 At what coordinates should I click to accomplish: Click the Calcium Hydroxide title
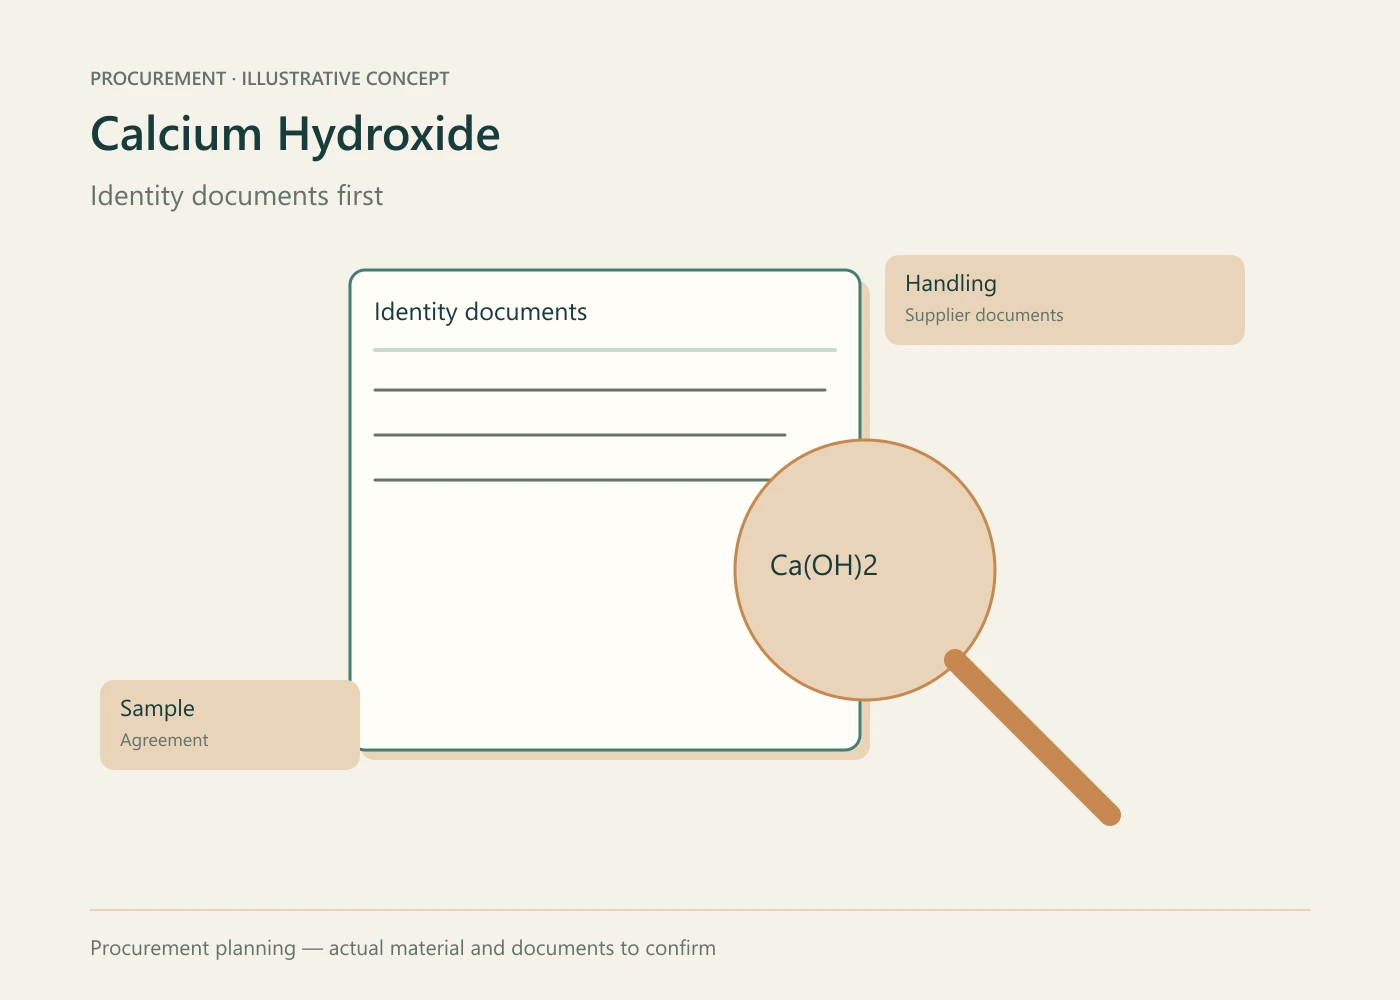295,134
